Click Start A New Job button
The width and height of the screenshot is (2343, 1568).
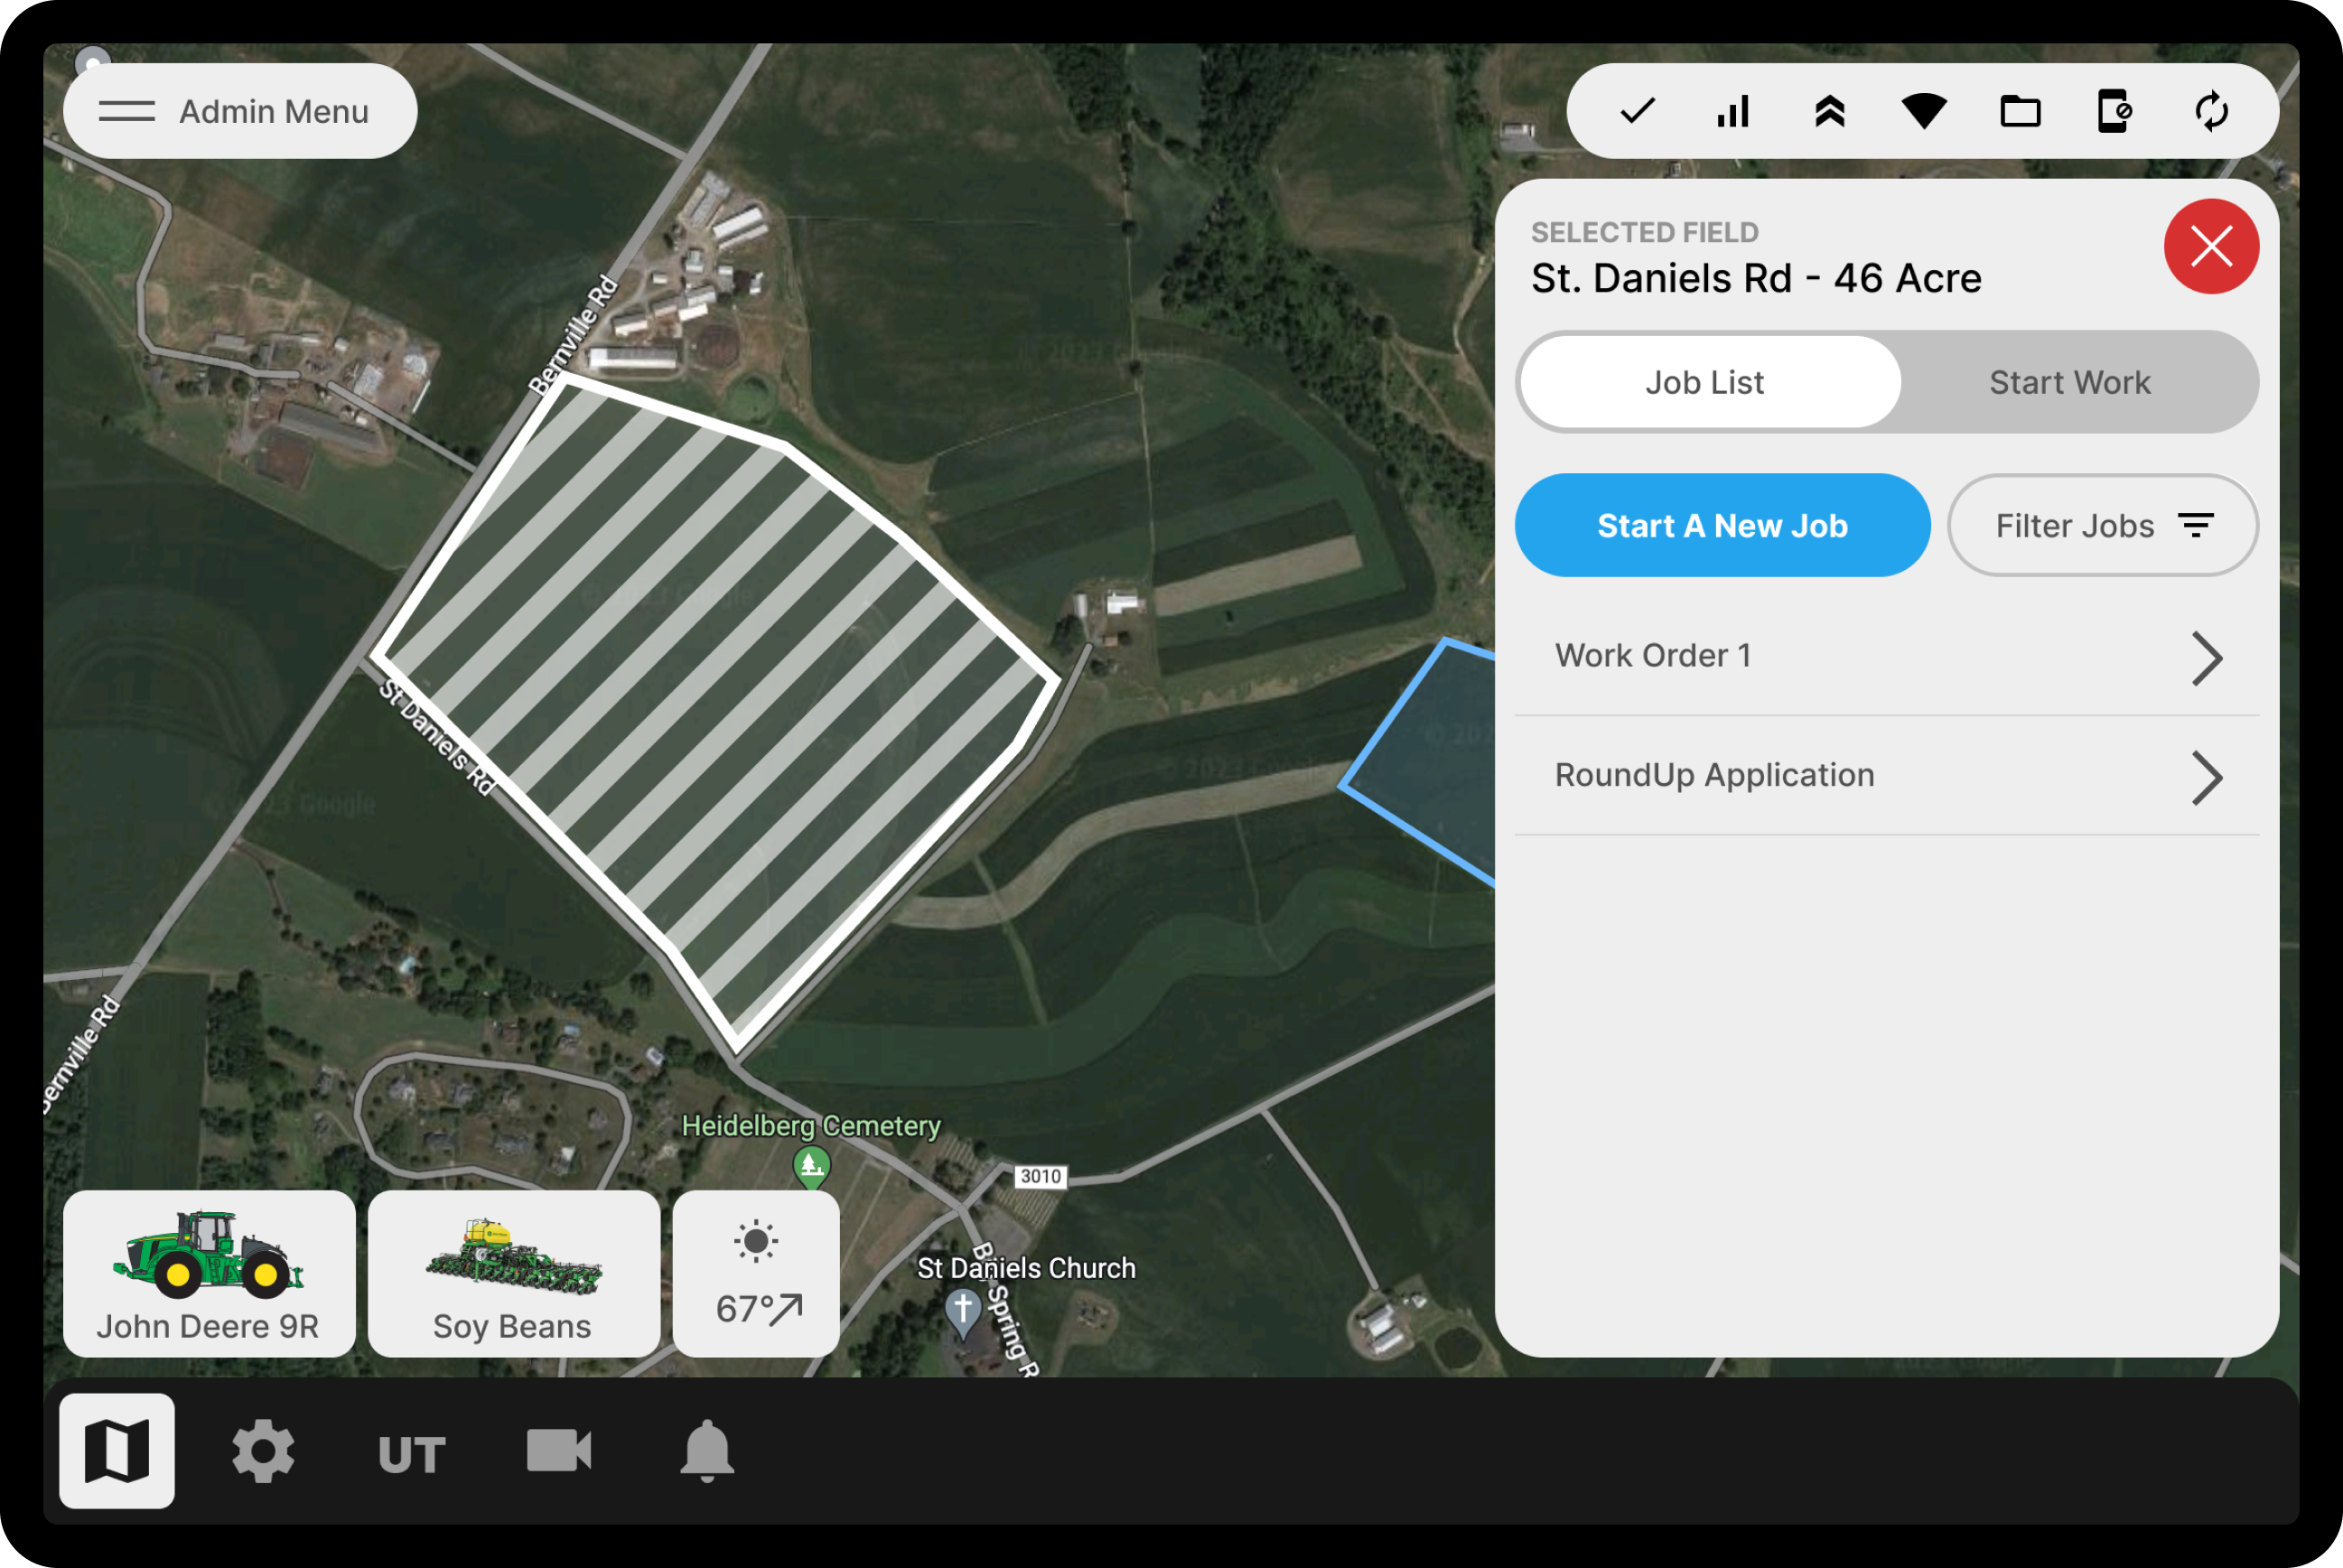click(x=1720, y=523)
